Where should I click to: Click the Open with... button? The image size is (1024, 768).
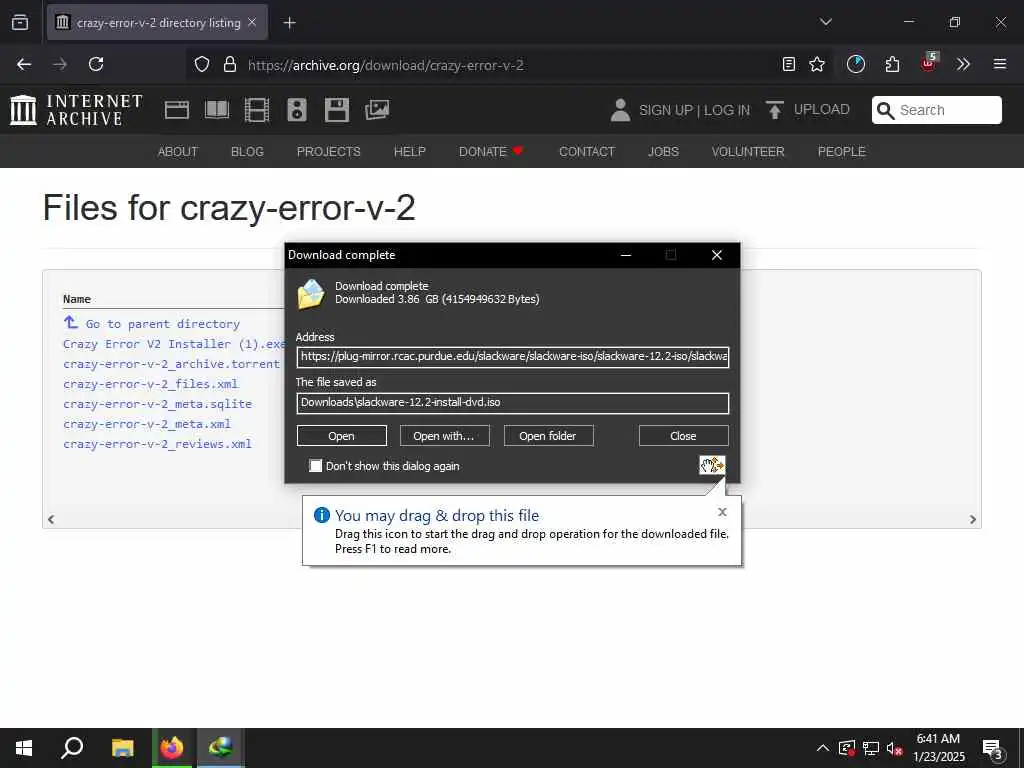click(x=444, y=436)
